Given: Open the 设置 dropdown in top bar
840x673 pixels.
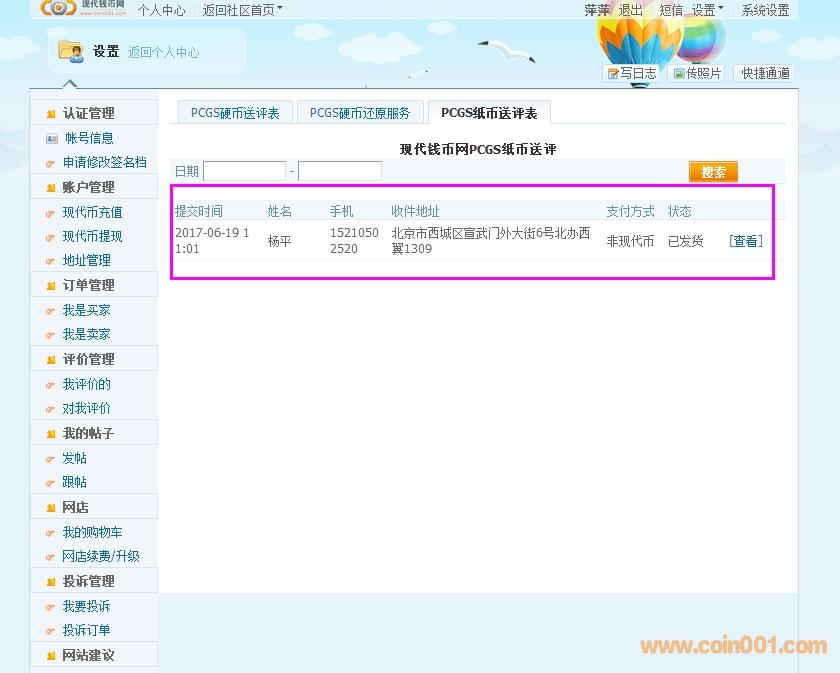Looking at the screenshot, I should point(707,10).
